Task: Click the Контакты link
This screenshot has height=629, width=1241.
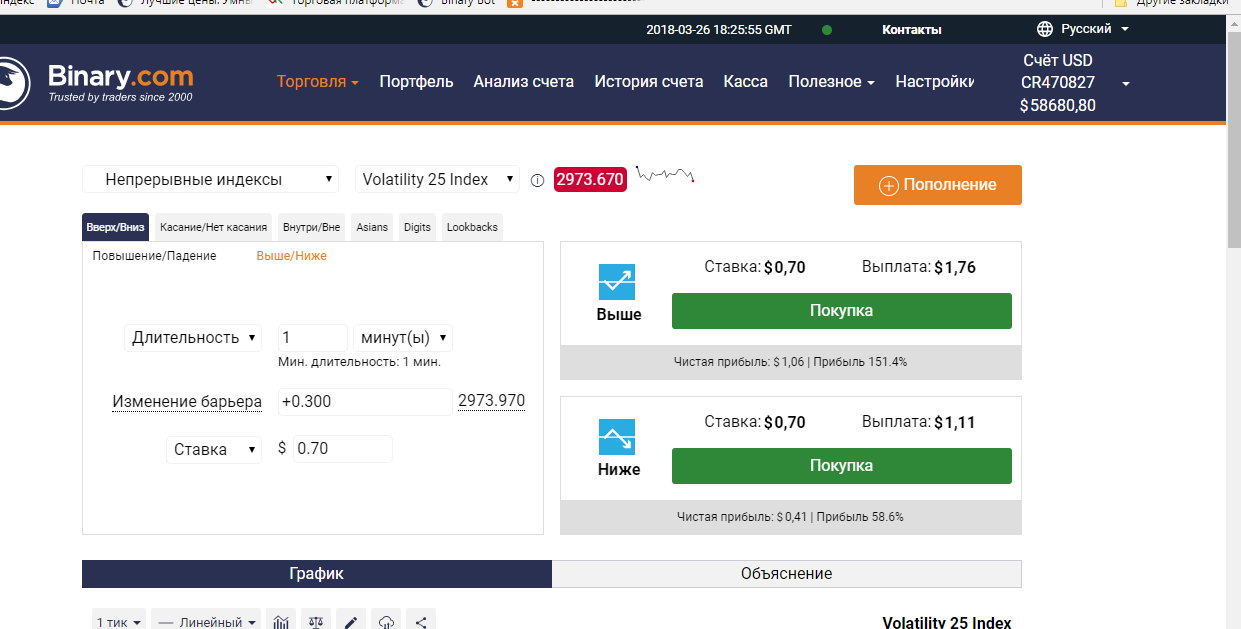Action: [x=912, y=30]
